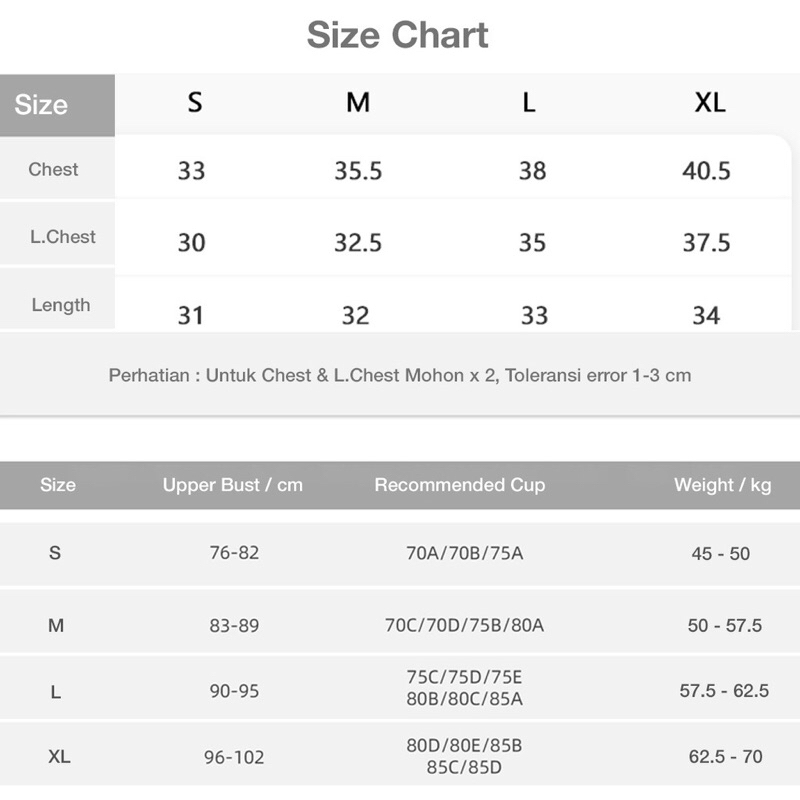Click the Perhatian tolerance note text
The width and height of the screenshot is (800, 800).
click(399, 376)
